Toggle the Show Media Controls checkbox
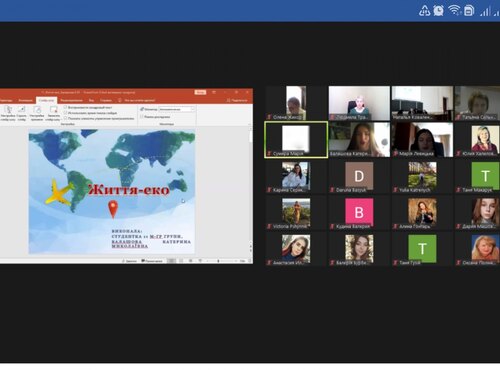The width and height of the screenshot is (500, 370). pyautogui.click(x=65, y=118)
